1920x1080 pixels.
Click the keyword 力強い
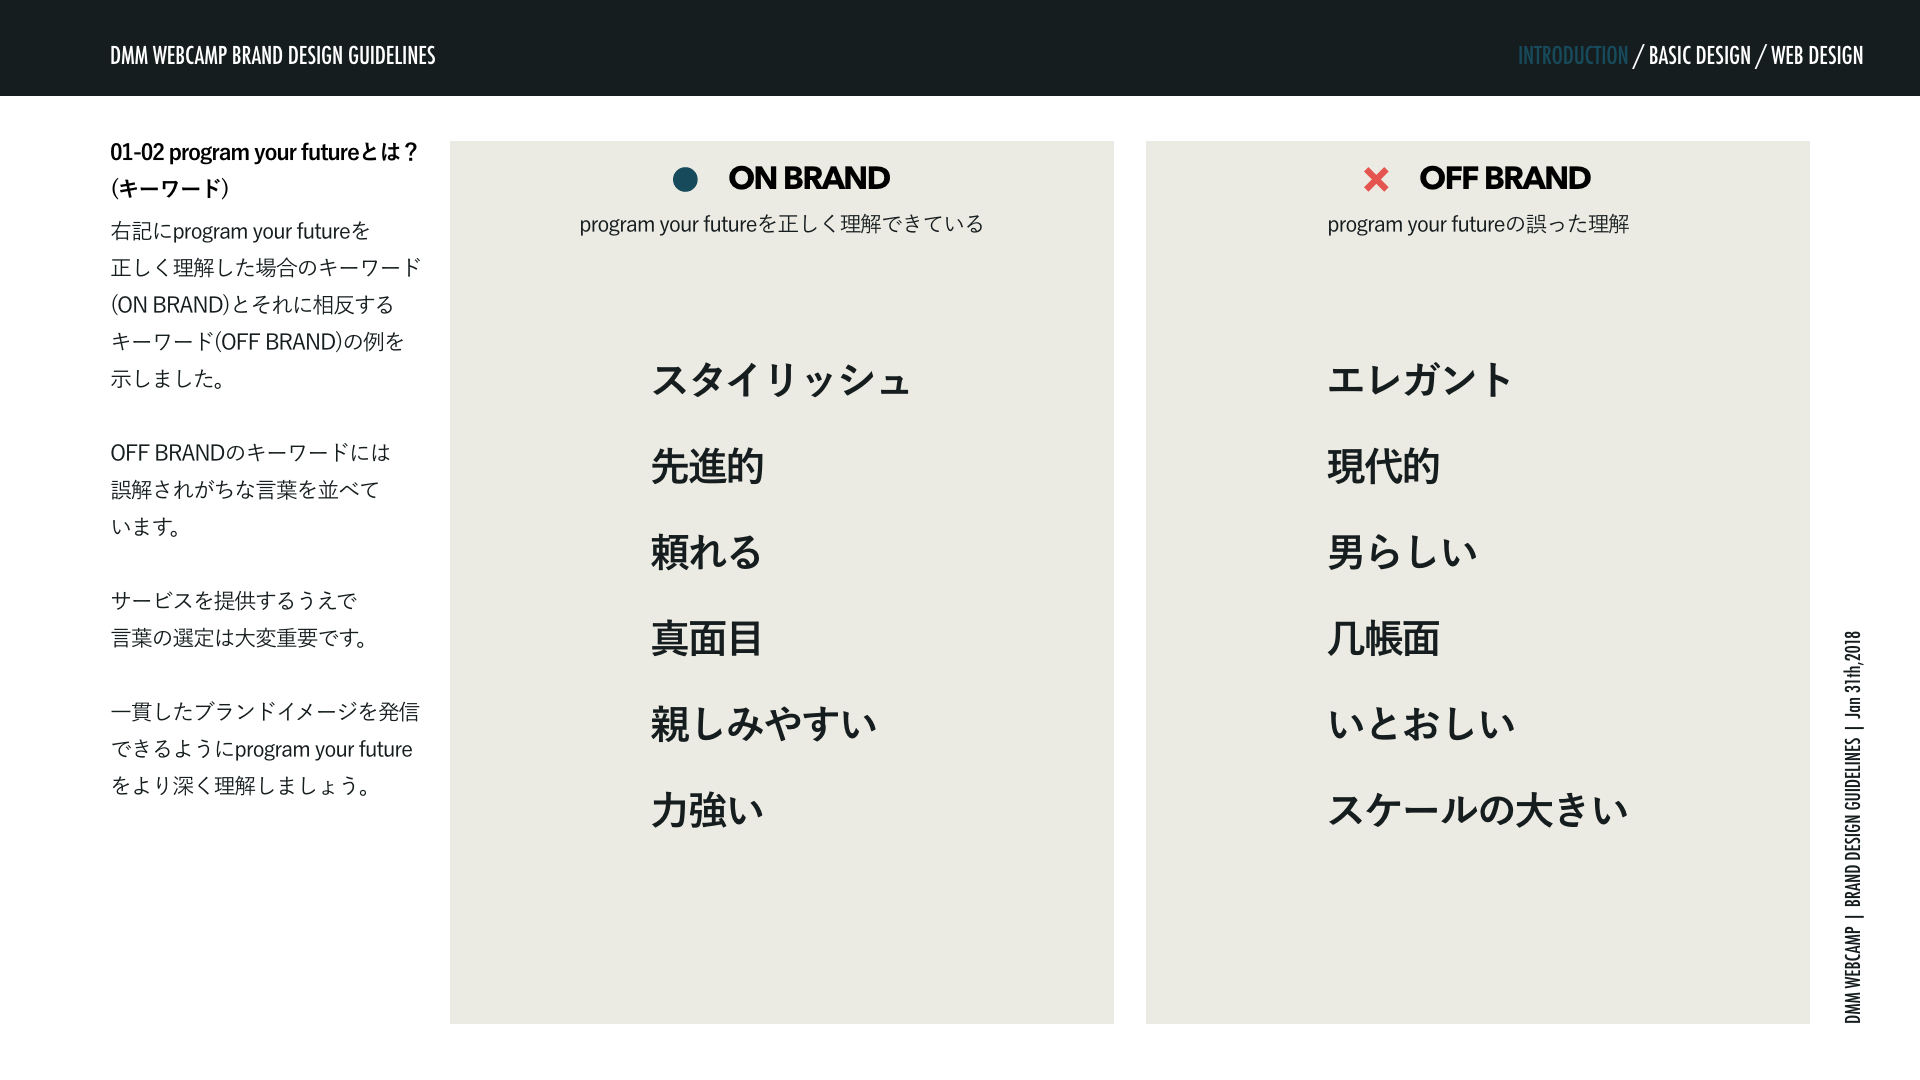point(707,810)
